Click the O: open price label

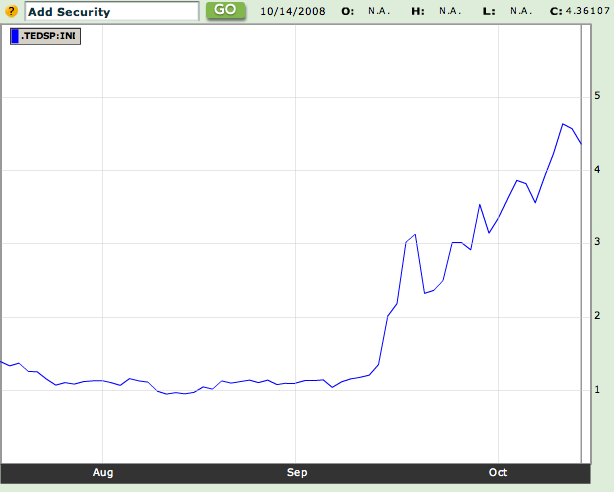347,11
